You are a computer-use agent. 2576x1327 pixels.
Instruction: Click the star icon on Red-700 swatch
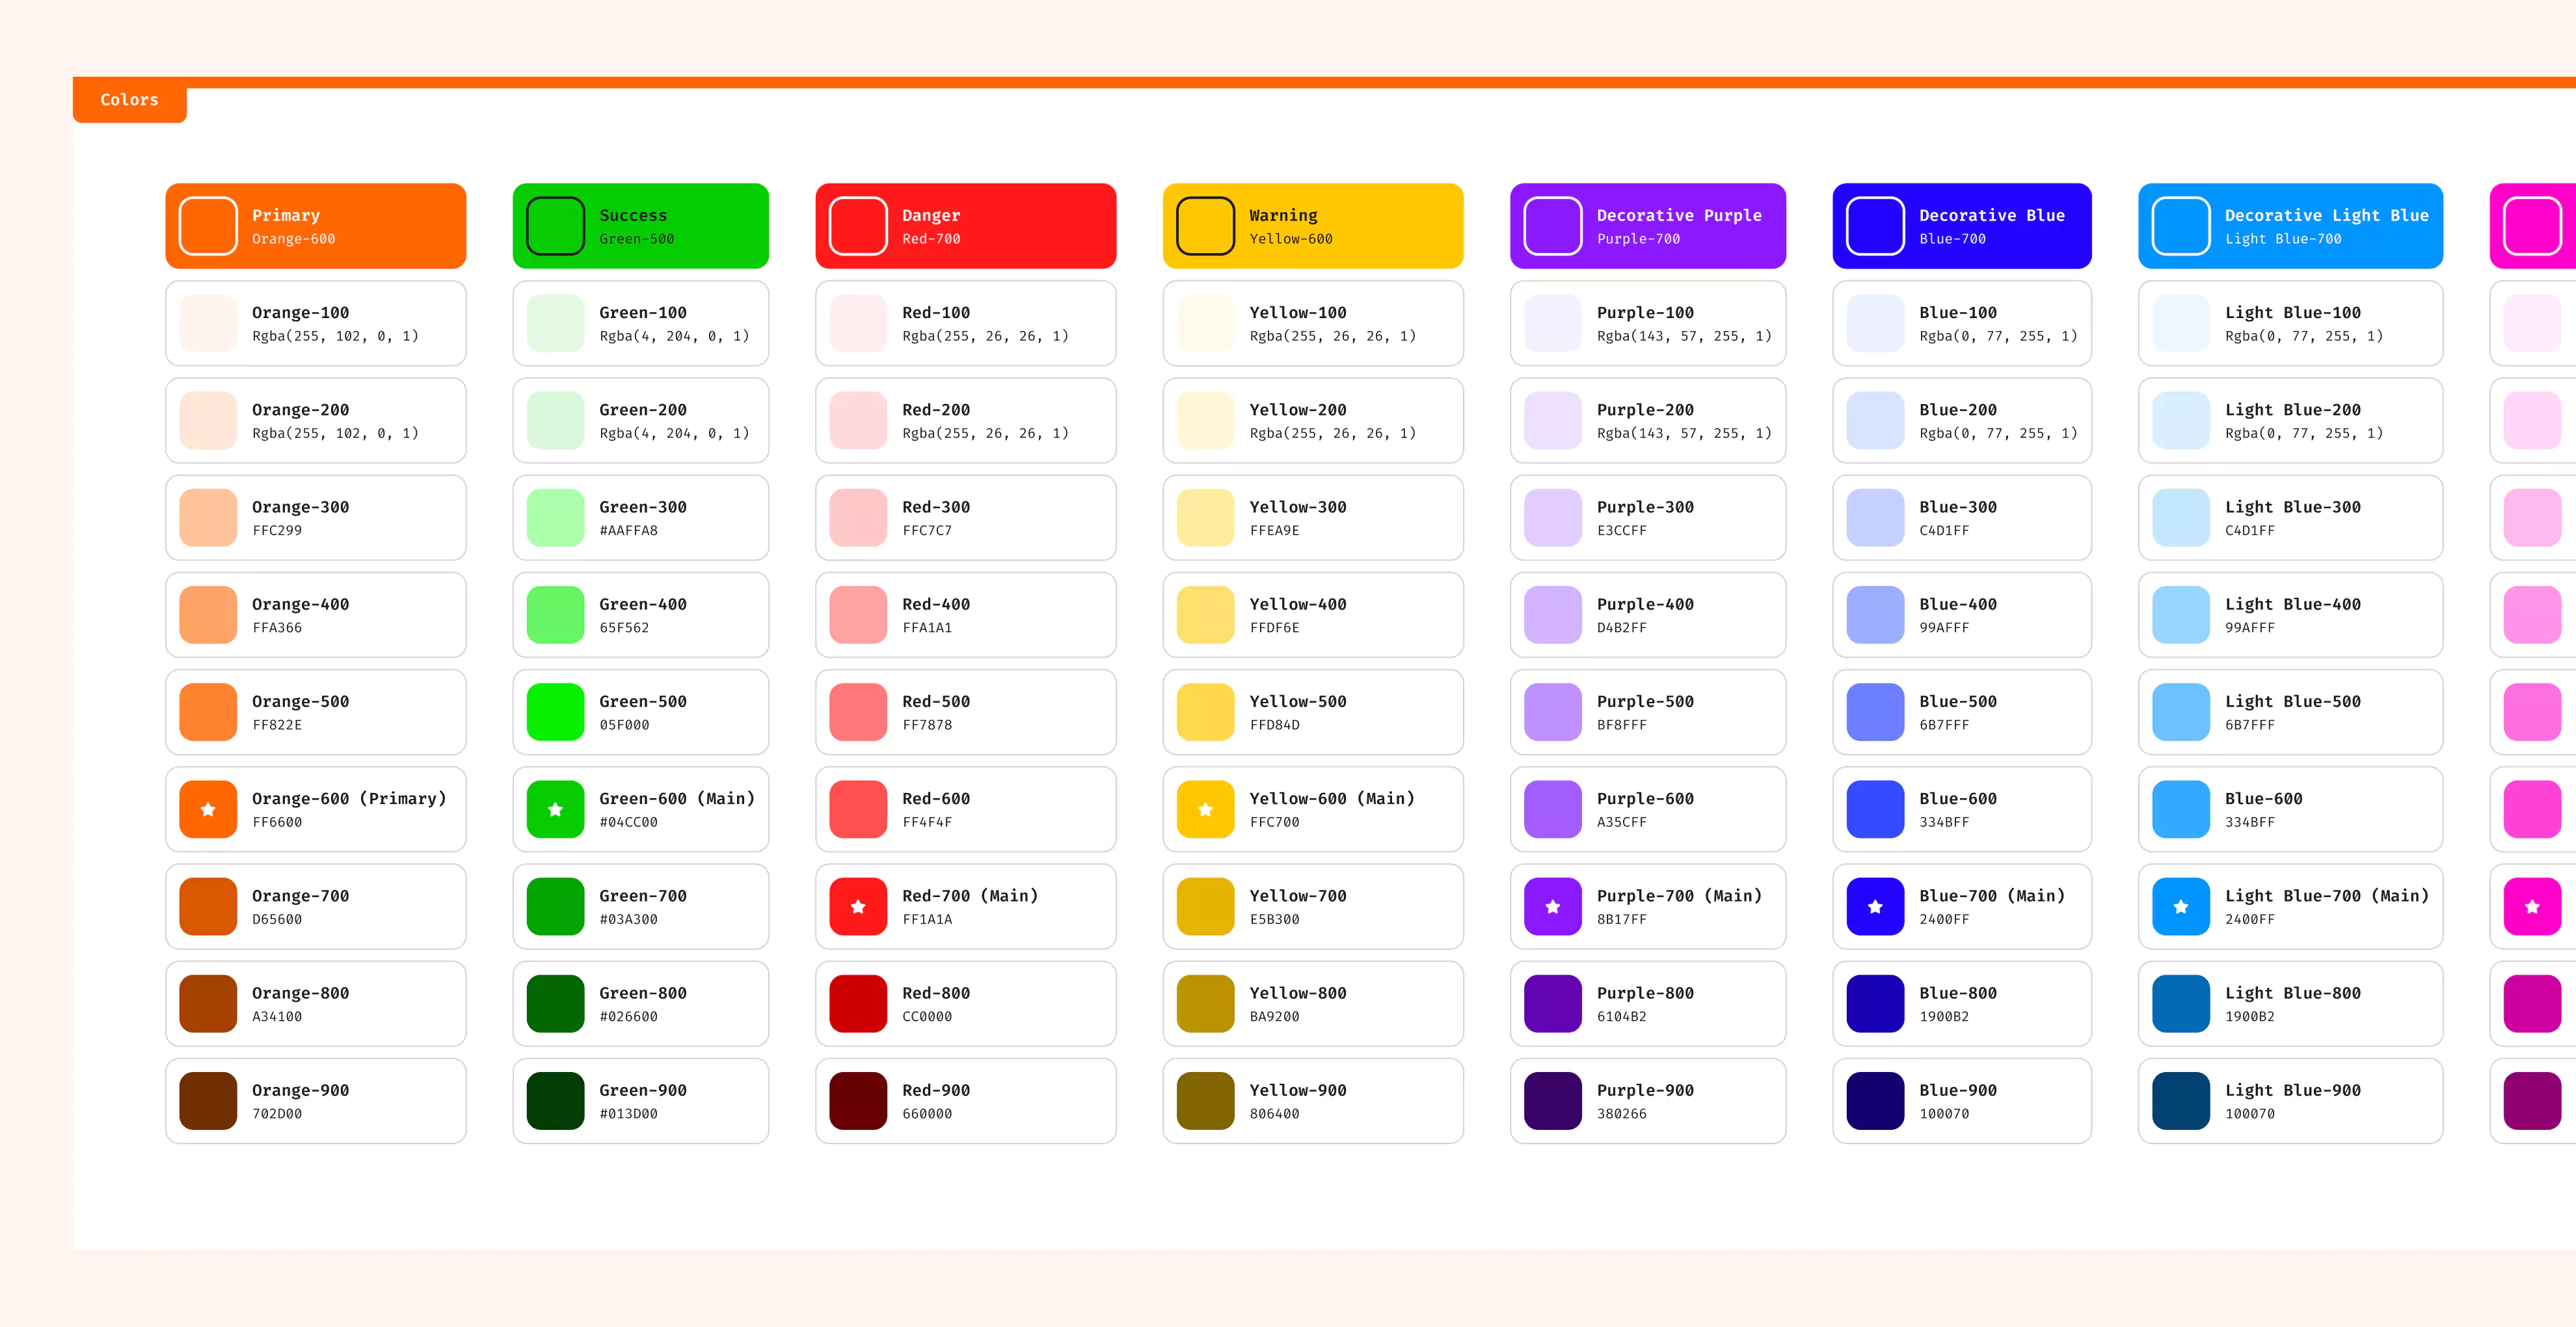point(858,906)
